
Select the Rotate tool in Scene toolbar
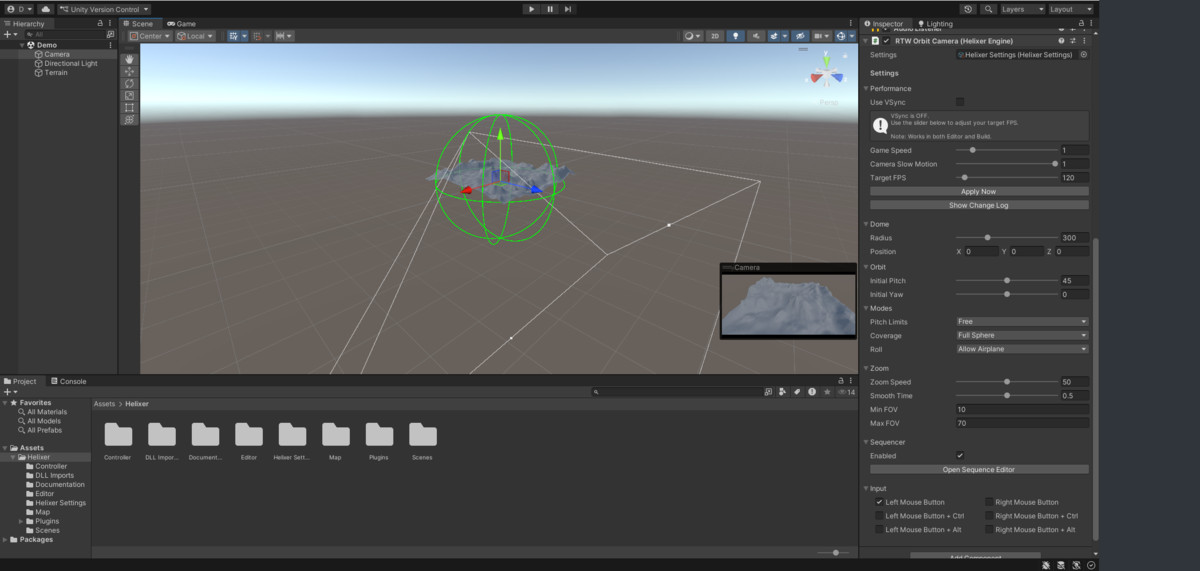click(129, 83)
